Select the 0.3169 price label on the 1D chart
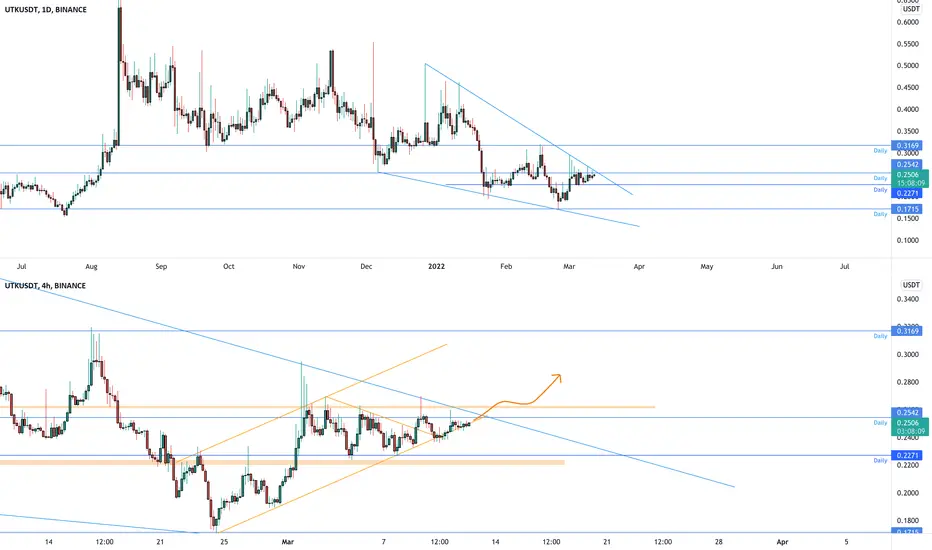Viewport: 932px width, 550px height. 907,146
